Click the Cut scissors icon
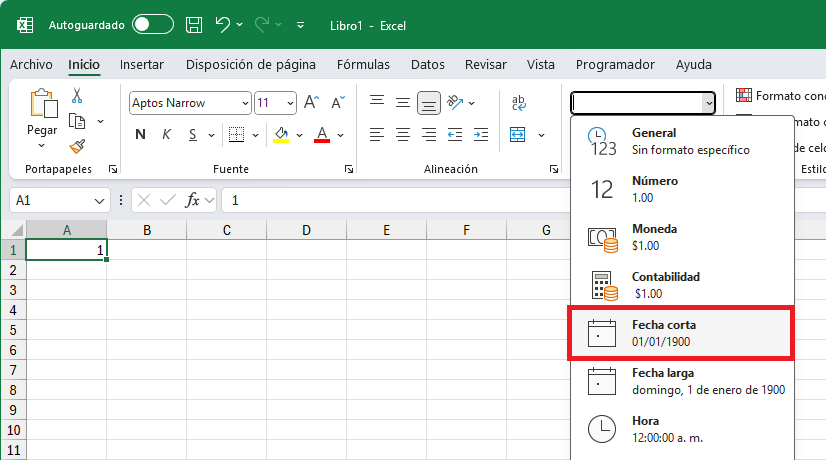The image size is (826, 460). pos(77,95)
